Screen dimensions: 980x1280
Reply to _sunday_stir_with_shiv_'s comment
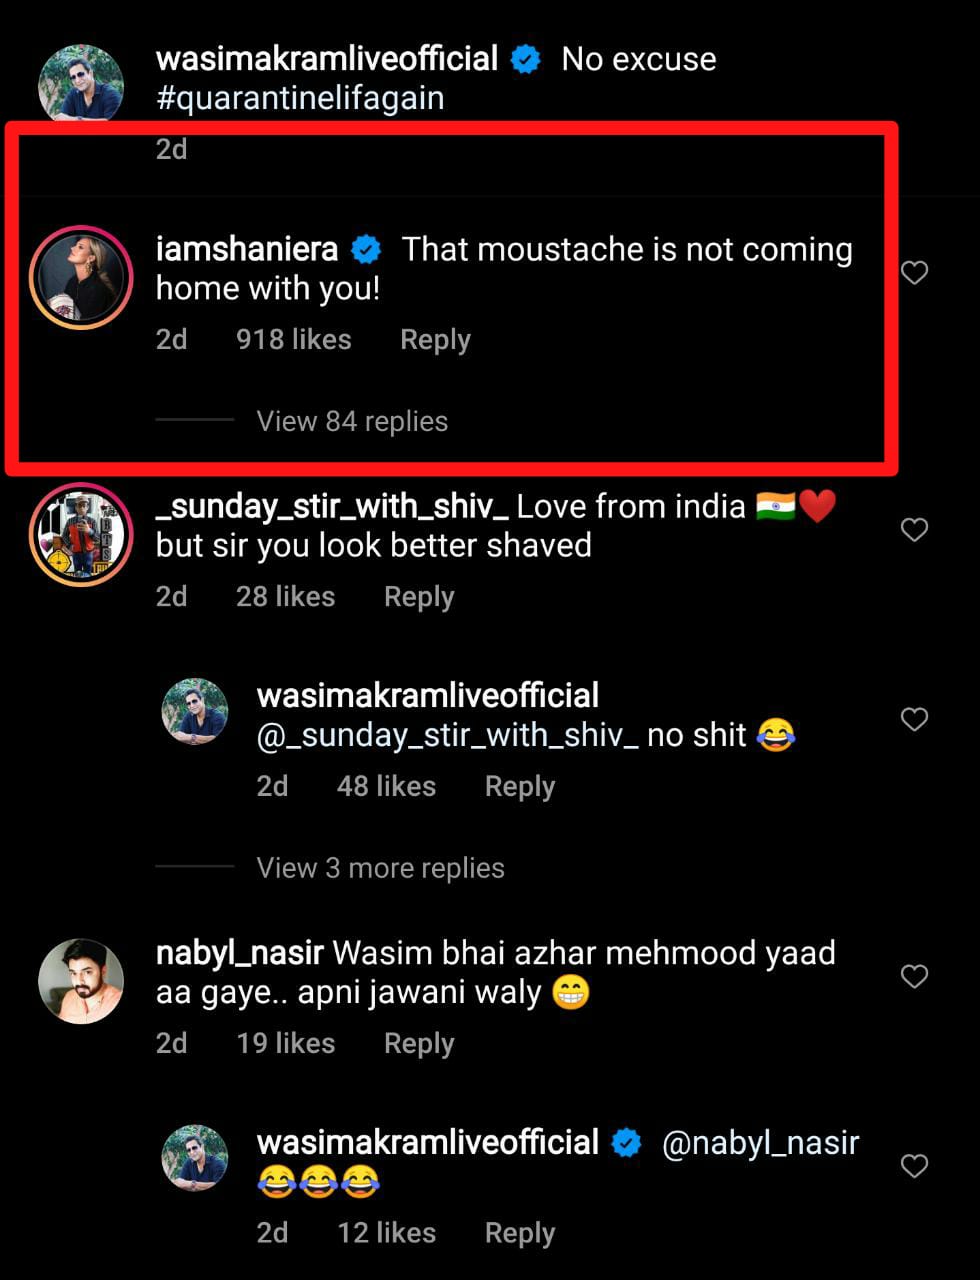tap(419, 597)
